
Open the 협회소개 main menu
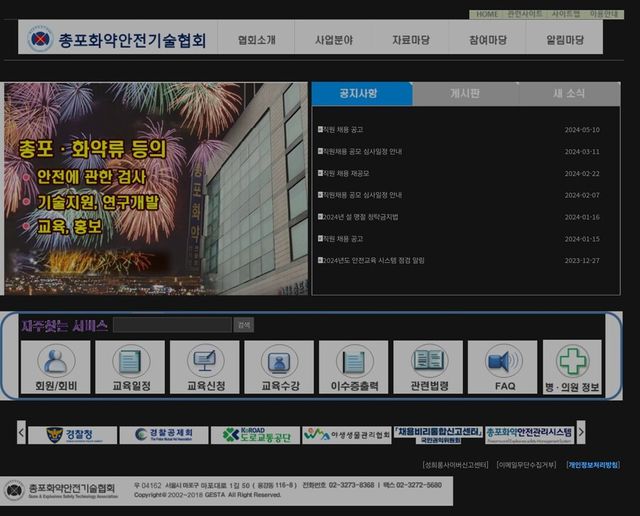[257, 40]
